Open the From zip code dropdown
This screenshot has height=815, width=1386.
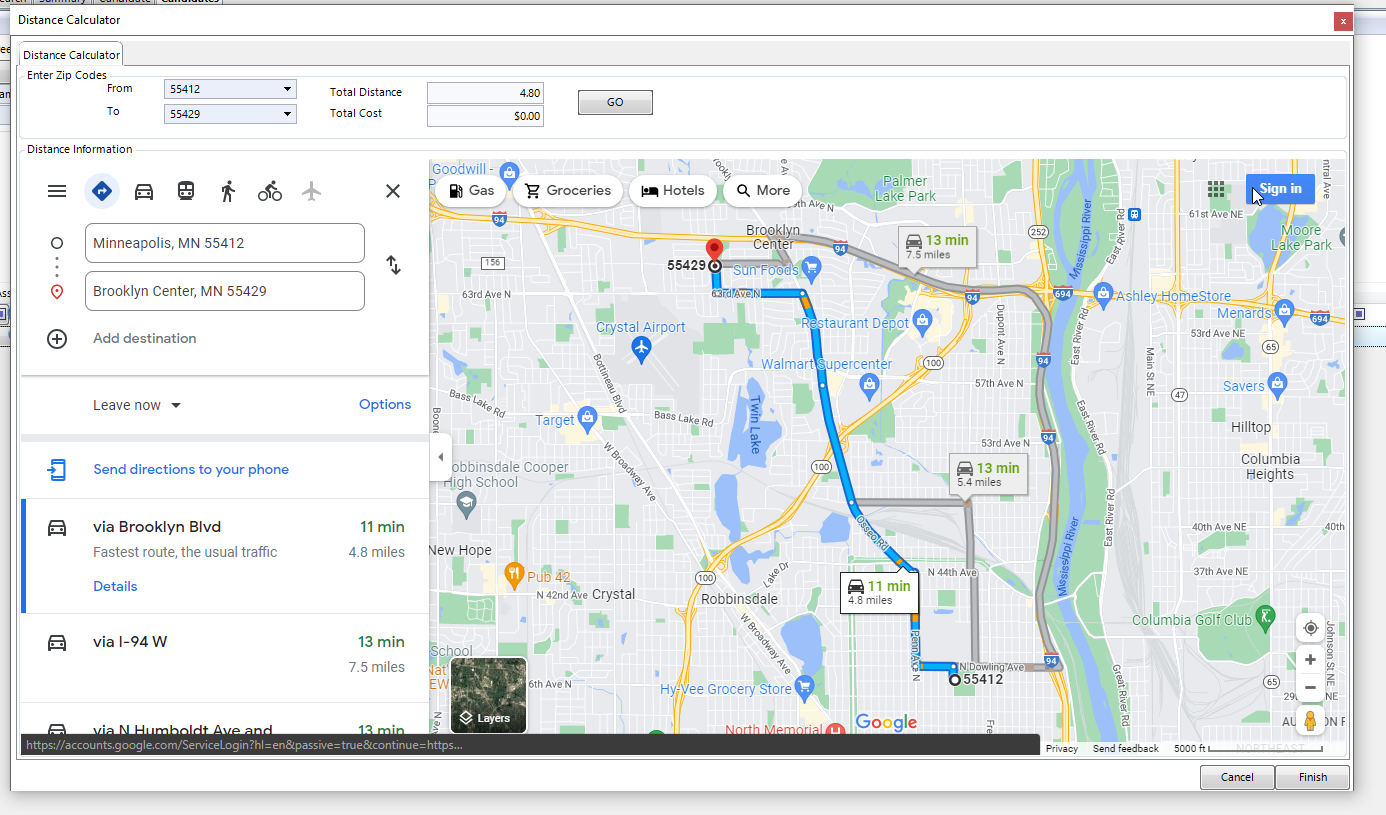288,89
